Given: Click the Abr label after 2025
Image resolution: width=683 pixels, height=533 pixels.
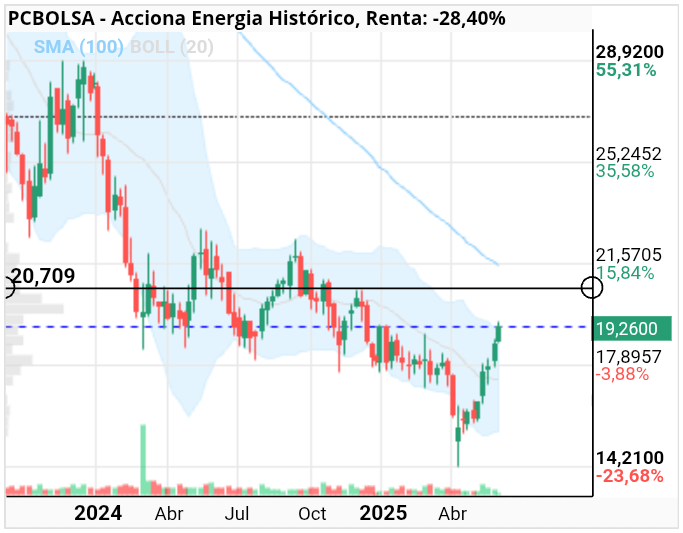Looking at the screenshot, I should pyautogui.click(x=453, y=514).
